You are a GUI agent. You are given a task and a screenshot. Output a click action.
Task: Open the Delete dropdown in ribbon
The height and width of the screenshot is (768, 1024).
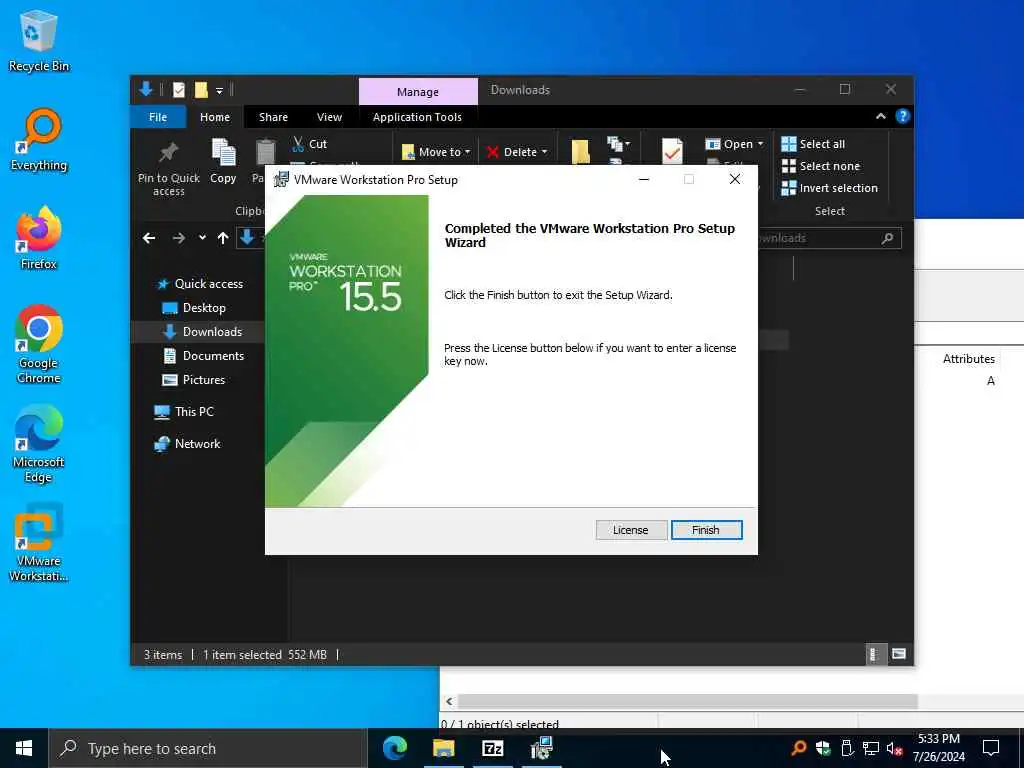[x=517, y=152]
